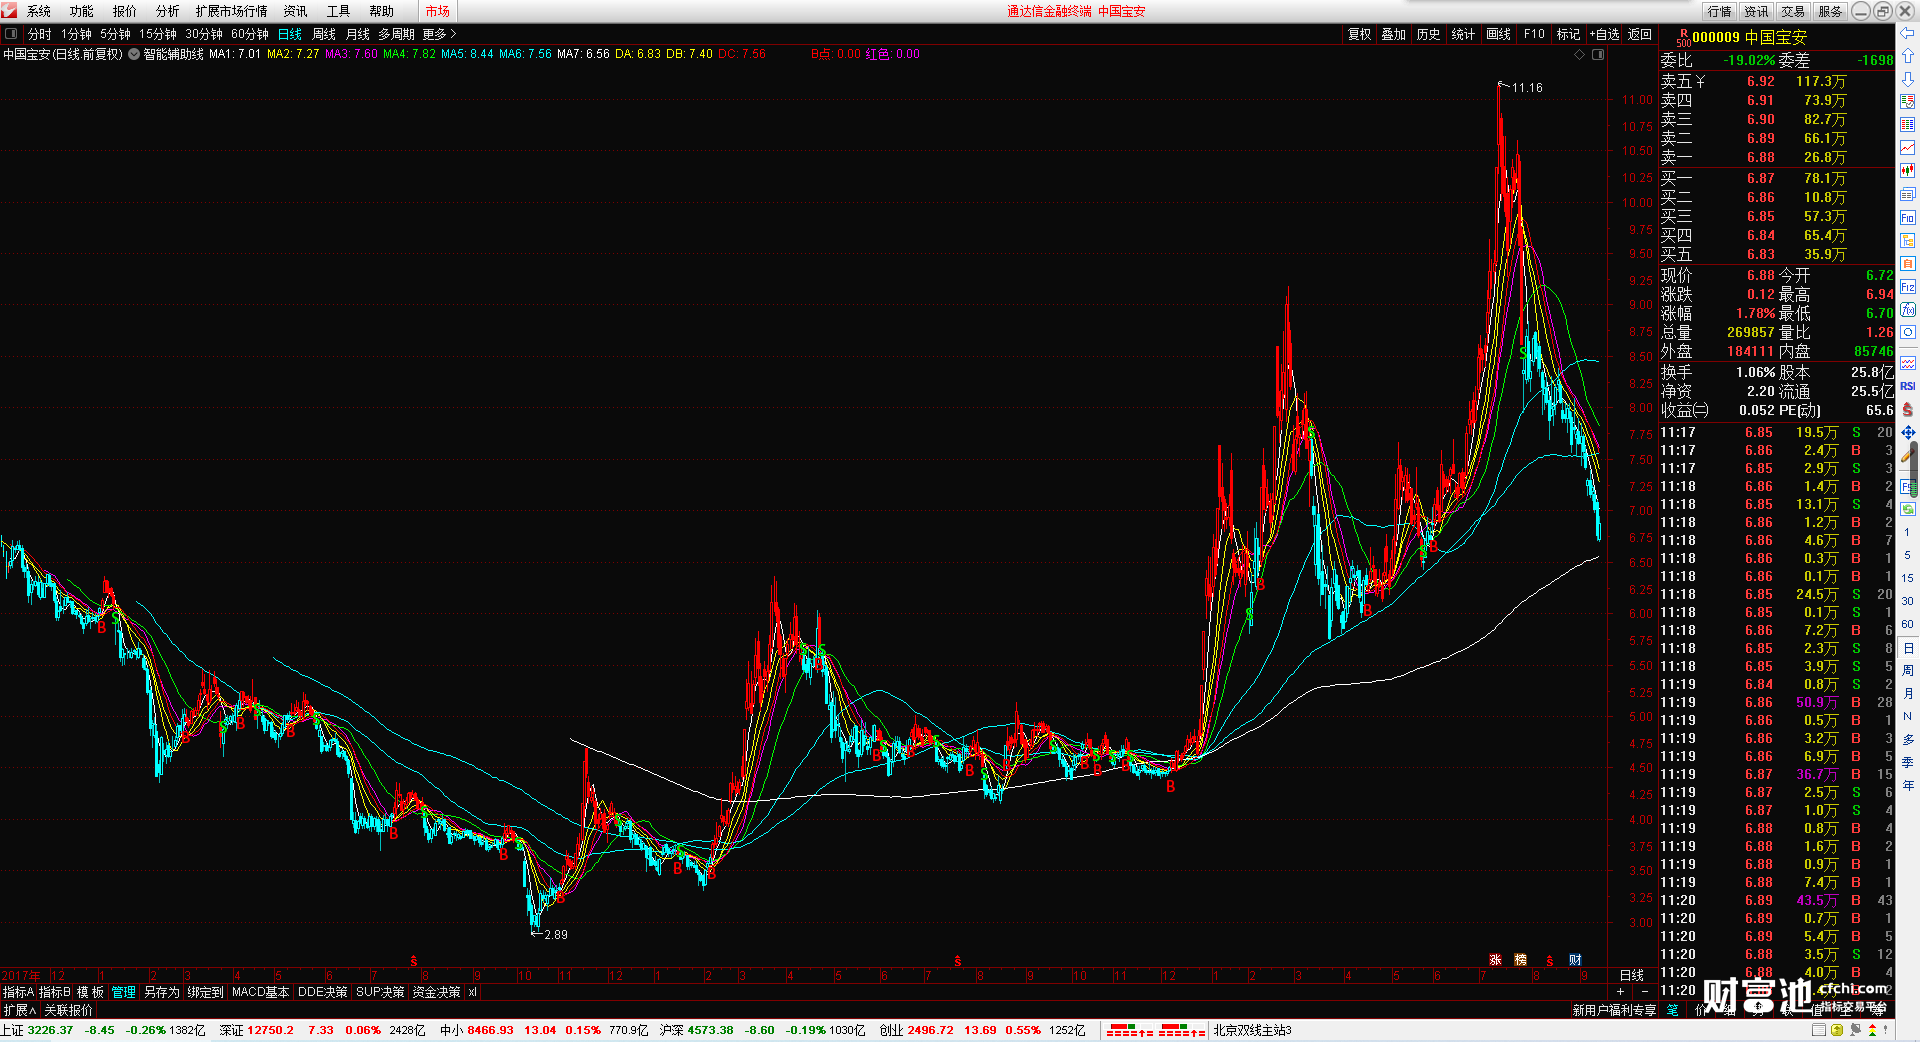Open the orange document icon in sidebar
Image resolution: width=1920 pixels, height=1042 pixels.
(x=1907, y=264)
